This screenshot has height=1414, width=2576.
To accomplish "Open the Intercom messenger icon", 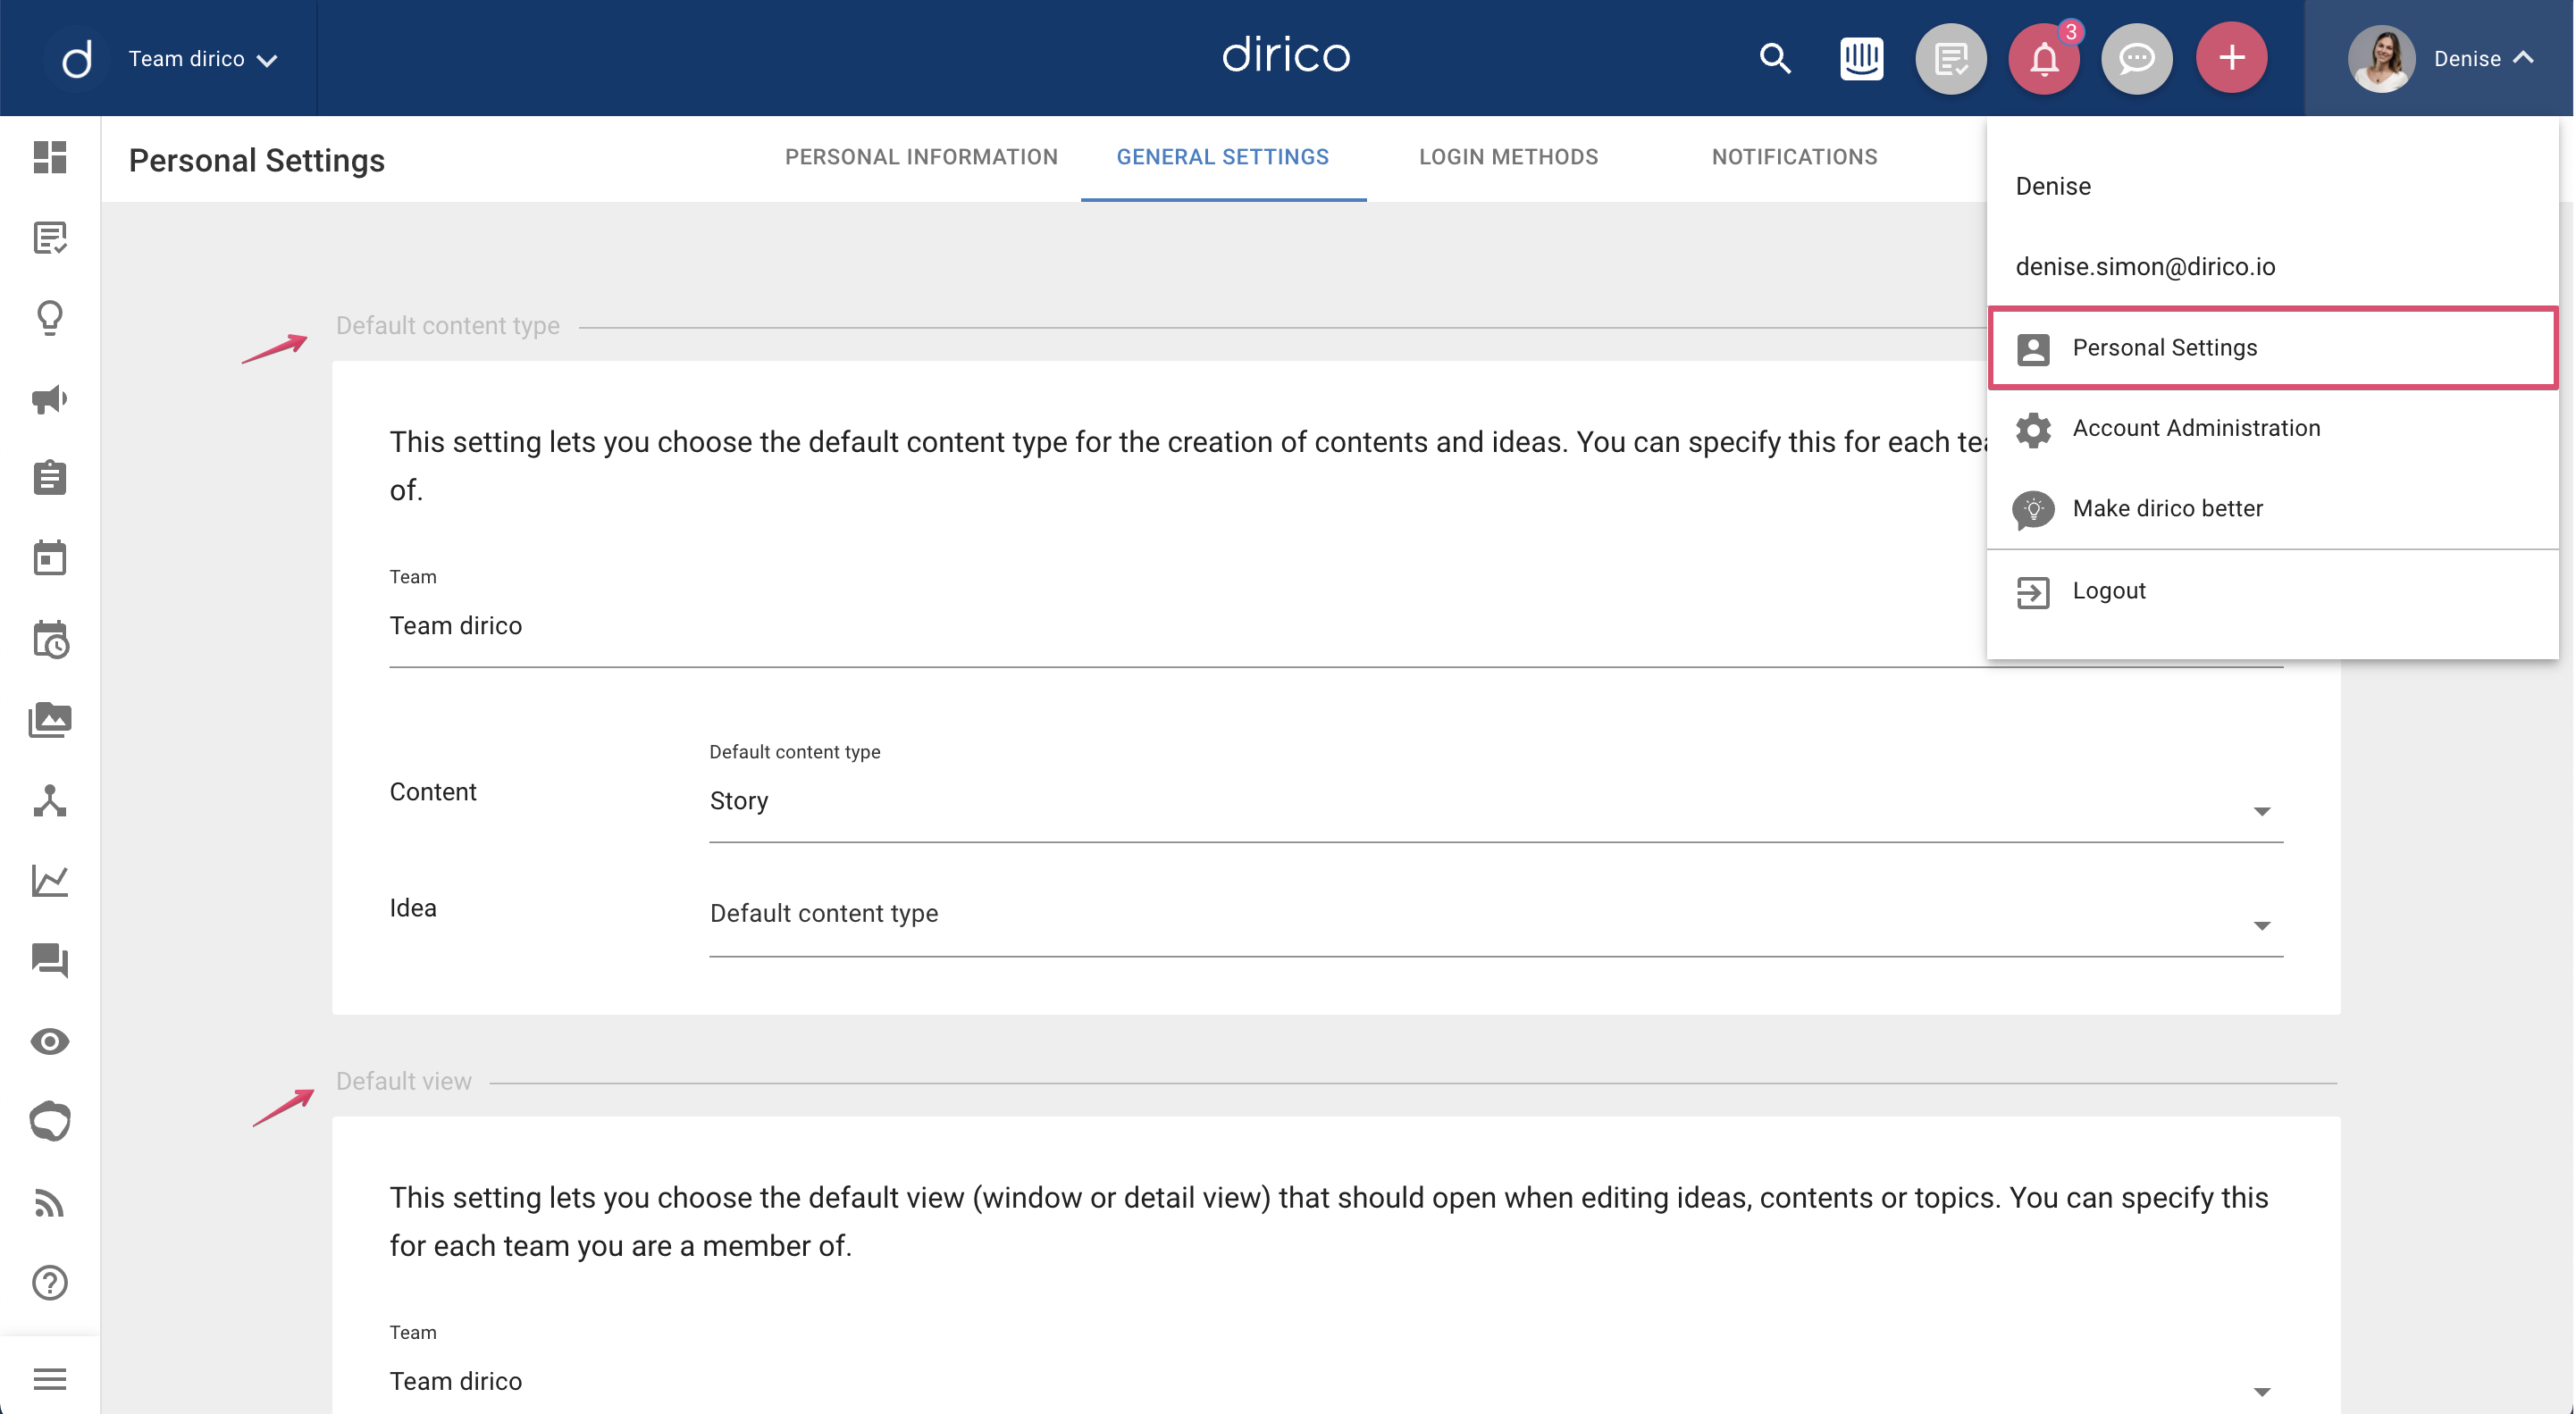I will tap(1861, 58).
